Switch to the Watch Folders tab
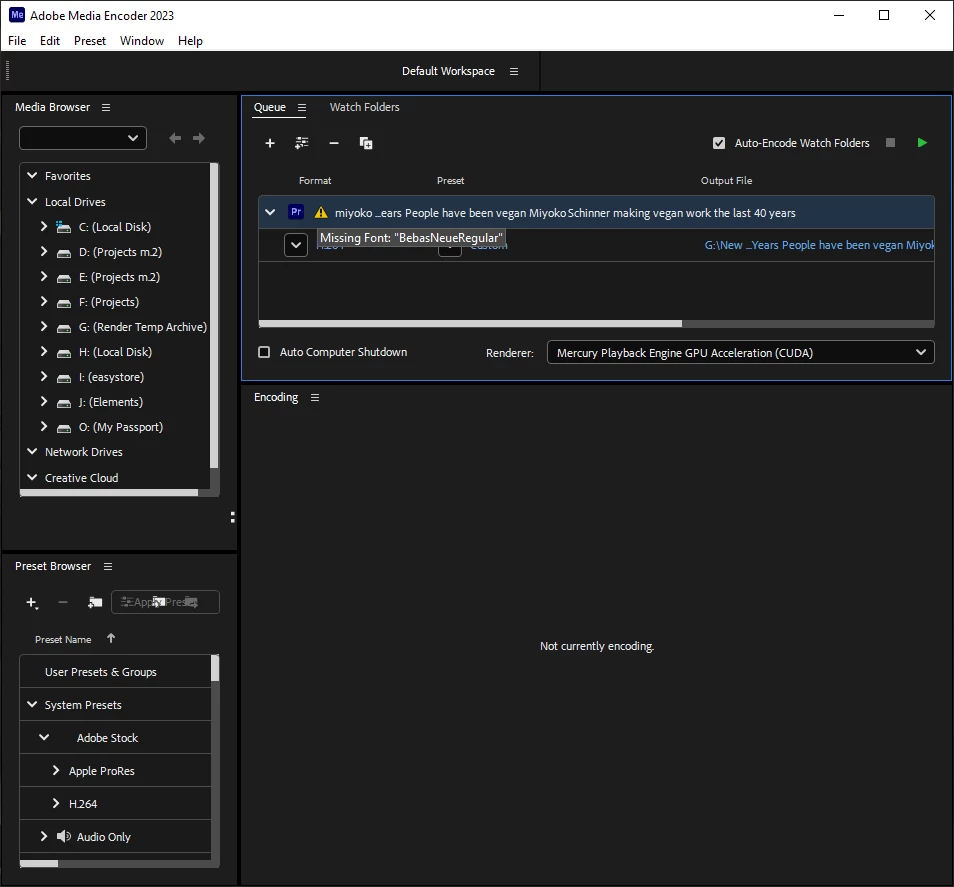The image size is (954, 887). coord(364,107)
